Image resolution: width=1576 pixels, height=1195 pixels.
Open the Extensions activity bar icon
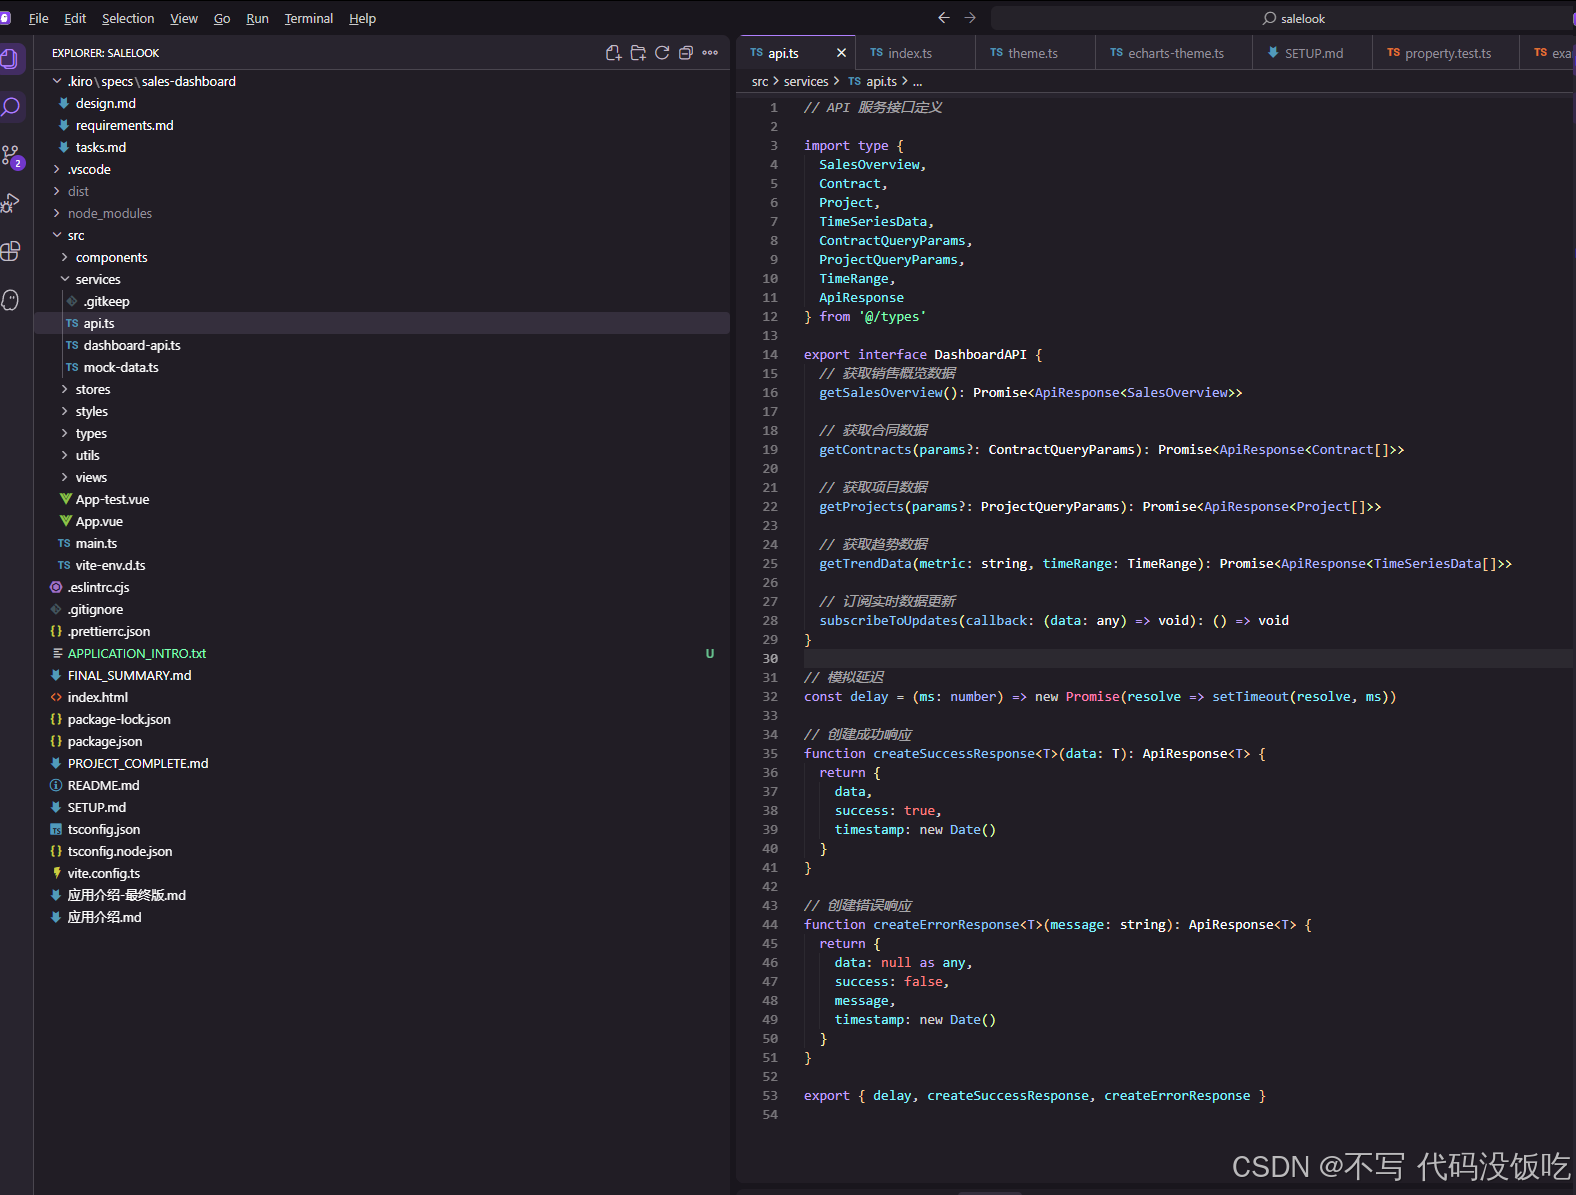click(x=10, y=251)
